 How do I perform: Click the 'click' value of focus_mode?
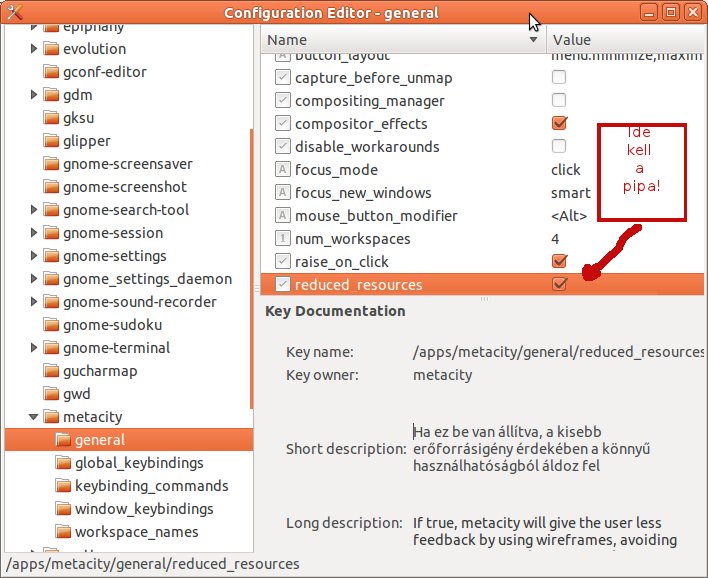click(x=565, y=170)
